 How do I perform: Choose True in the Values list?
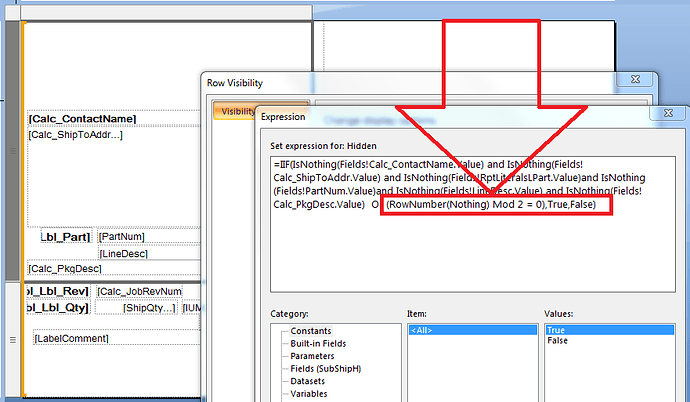point(609,330)
